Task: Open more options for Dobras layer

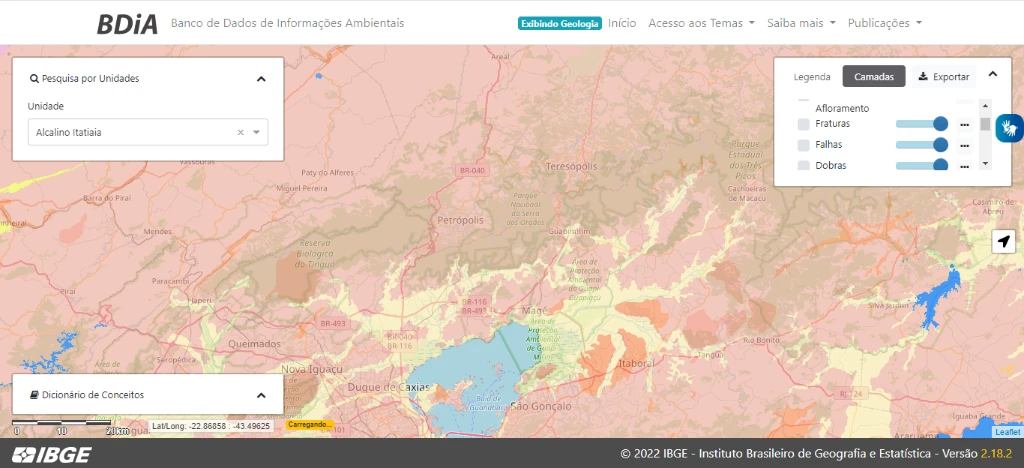Action: (x=965, y=166)
